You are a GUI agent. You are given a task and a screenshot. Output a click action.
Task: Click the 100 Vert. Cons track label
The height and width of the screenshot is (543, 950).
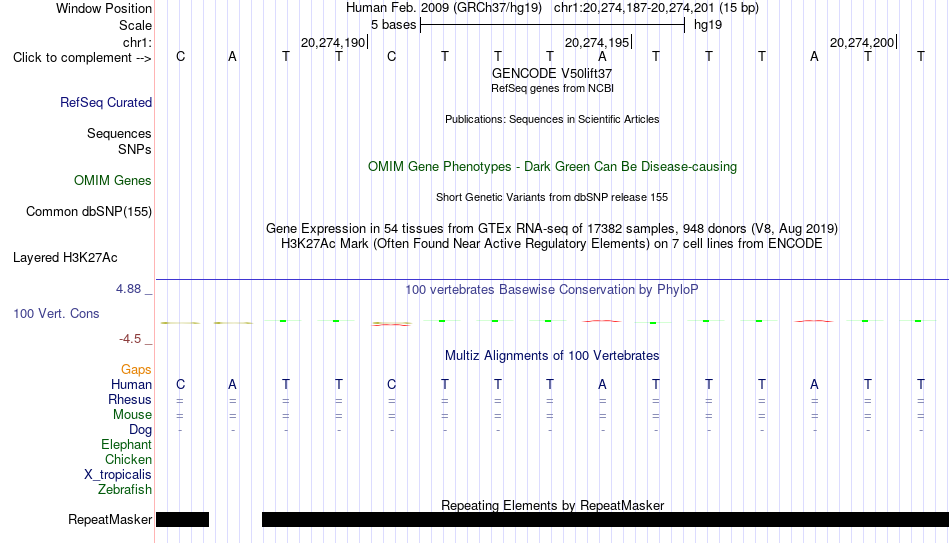click(x=56, y=313)
